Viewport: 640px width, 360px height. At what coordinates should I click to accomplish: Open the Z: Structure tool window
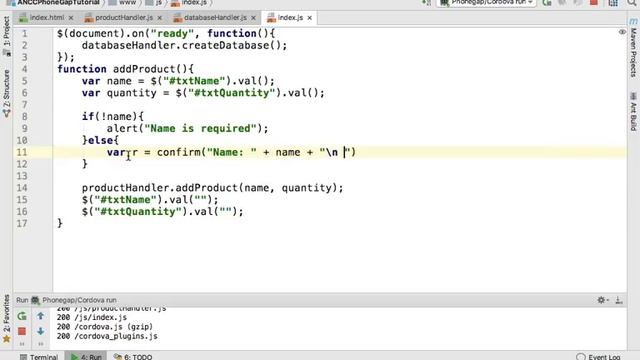coord(7,94)
